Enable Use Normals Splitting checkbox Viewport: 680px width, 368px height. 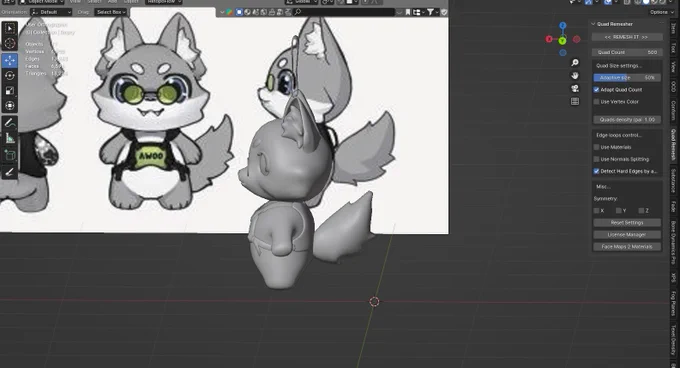coord(596,159)
